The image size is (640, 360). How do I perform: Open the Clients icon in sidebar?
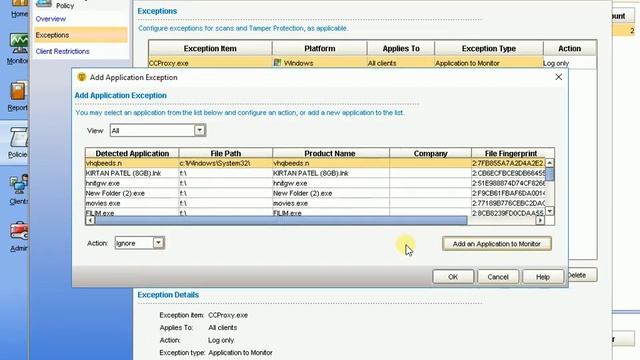[x=19, y=184]
